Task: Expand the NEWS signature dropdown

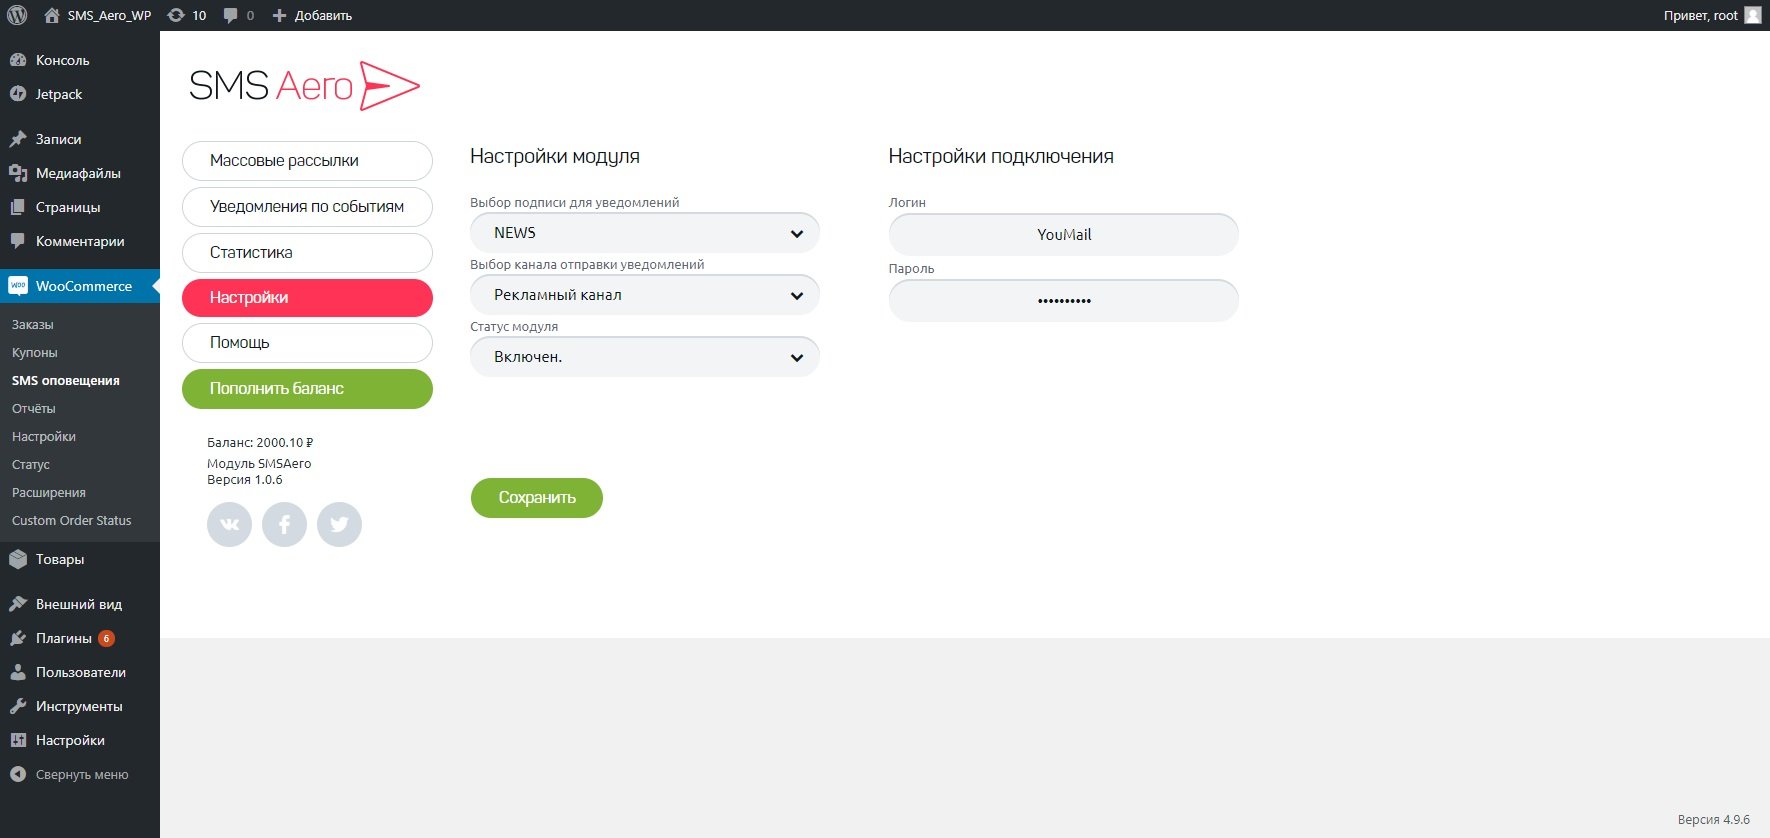Action: tap(645, 233)
